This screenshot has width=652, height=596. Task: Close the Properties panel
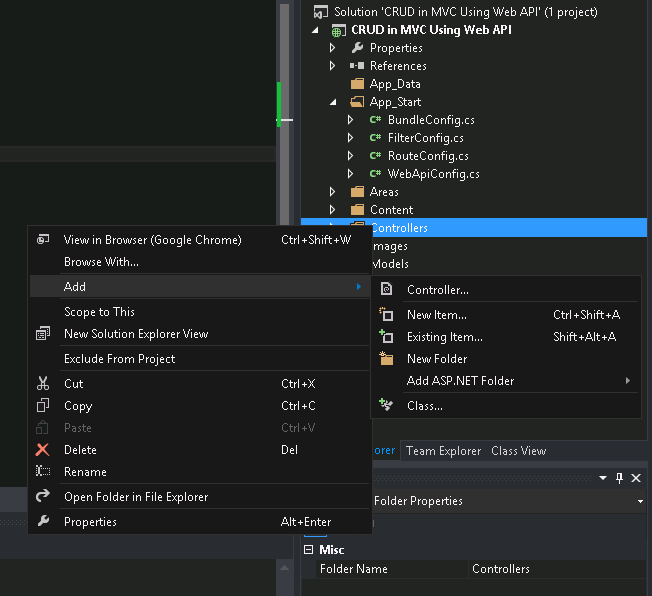[x=636, y=478]
